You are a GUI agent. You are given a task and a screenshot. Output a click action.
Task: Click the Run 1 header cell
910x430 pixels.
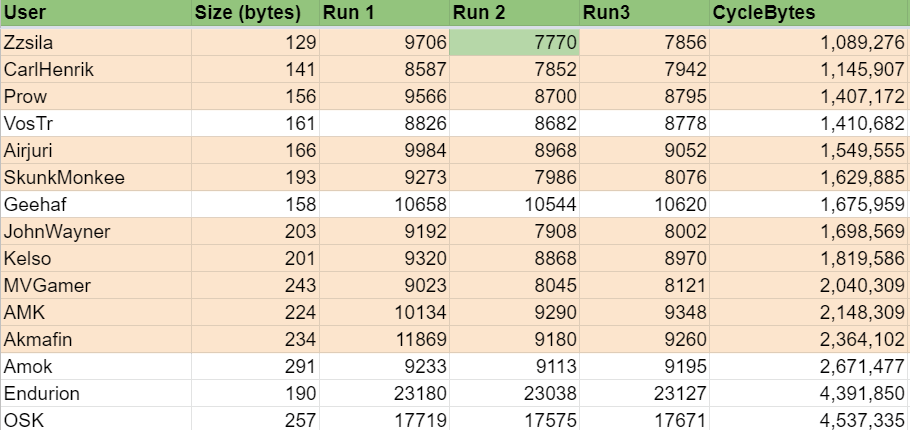(384, 14)
